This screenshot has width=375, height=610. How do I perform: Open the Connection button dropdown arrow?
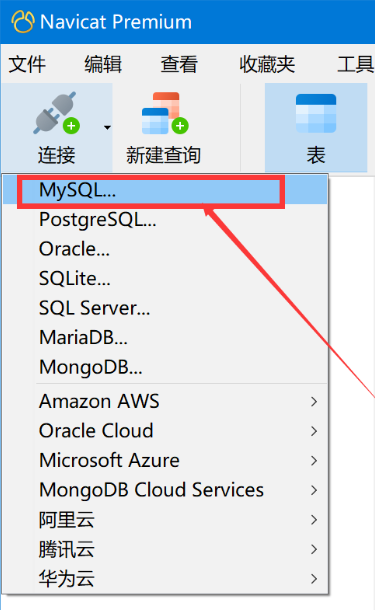pos(107,128)
